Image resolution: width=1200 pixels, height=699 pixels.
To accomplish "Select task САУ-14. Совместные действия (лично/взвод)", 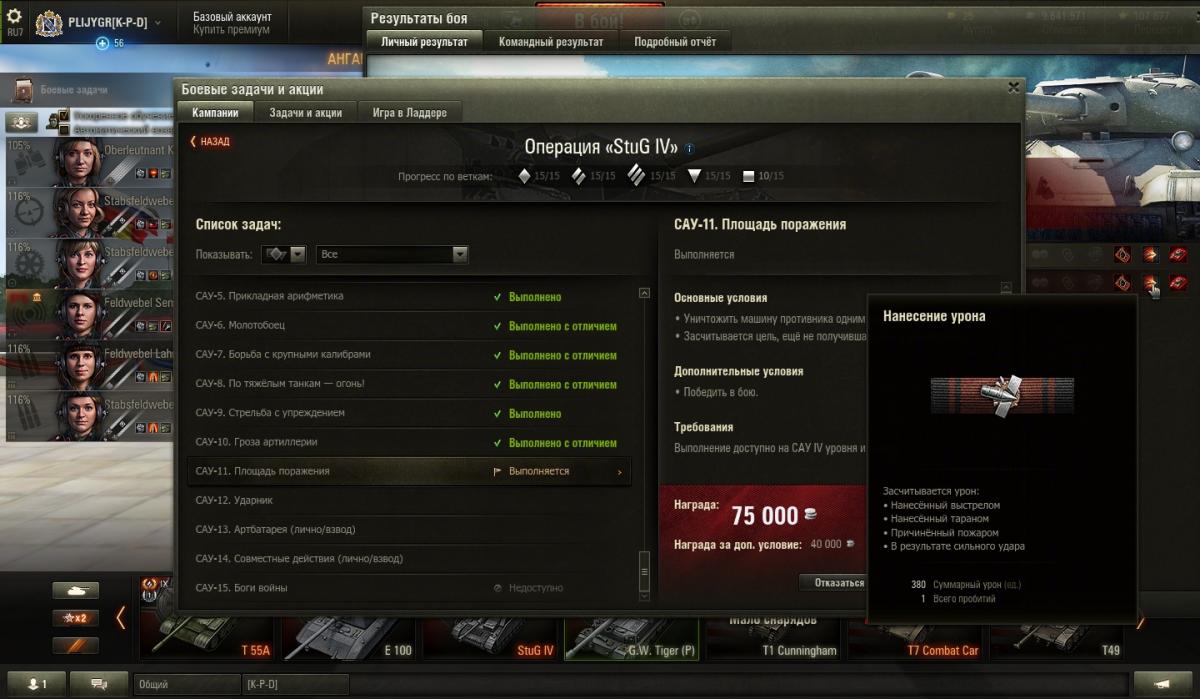I will tap(410, 558).
